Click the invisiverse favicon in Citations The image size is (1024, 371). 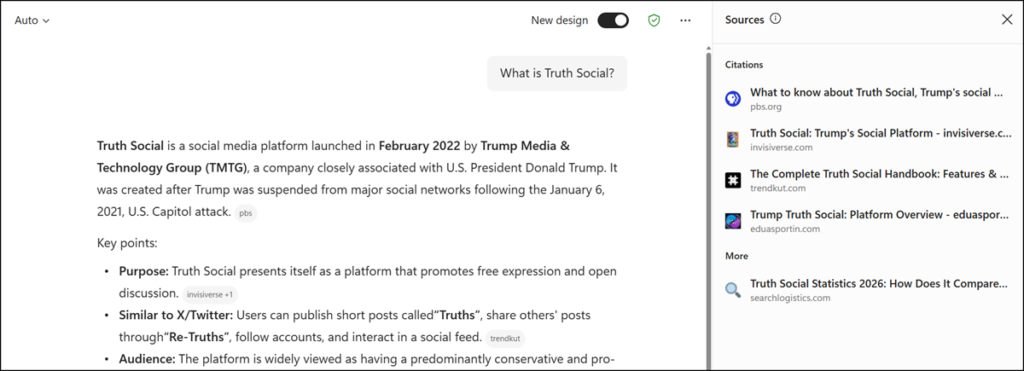point(733,140)
